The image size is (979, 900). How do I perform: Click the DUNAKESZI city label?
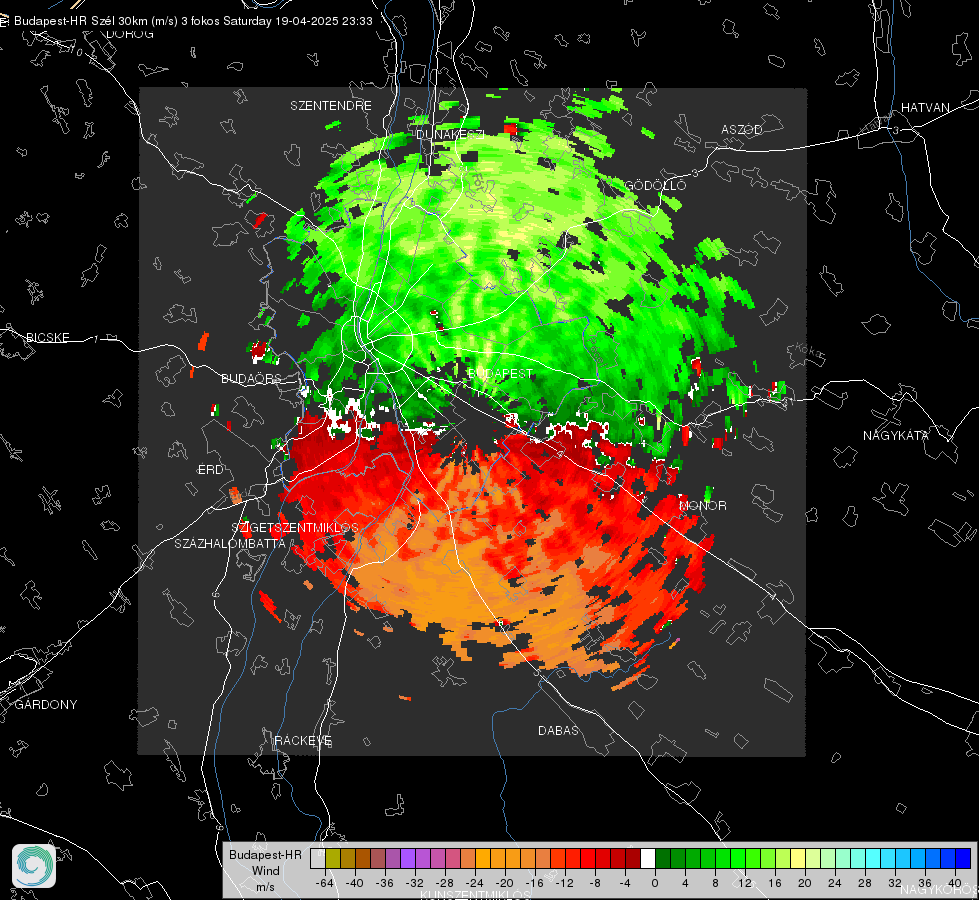450,134
